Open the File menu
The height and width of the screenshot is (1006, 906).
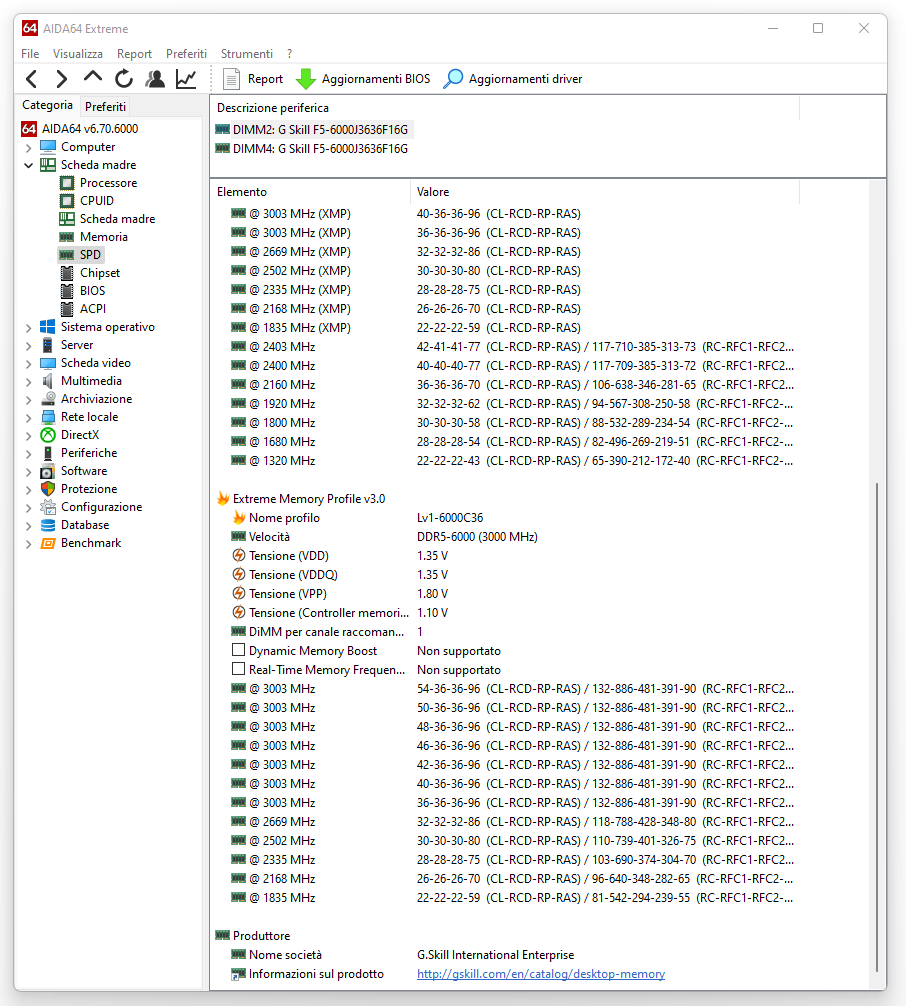click(30, 54)
